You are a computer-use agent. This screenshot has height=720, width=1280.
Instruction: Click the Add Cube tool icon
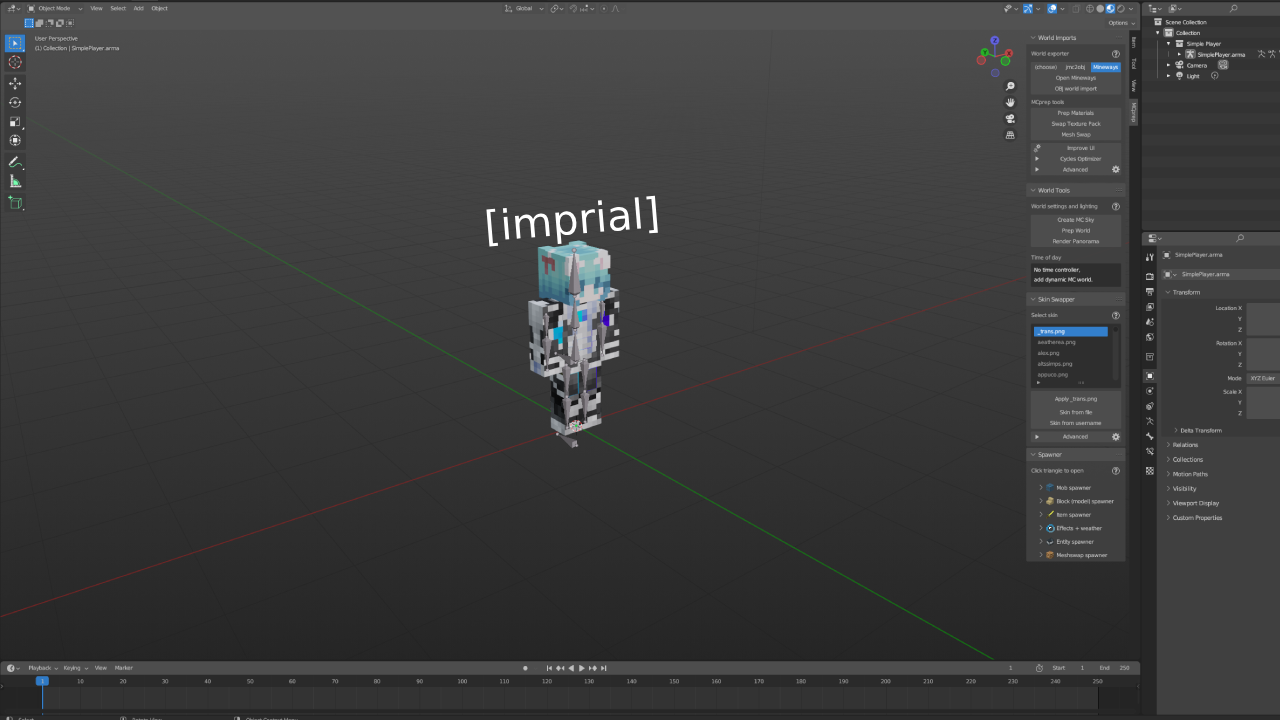coord(15,203)
